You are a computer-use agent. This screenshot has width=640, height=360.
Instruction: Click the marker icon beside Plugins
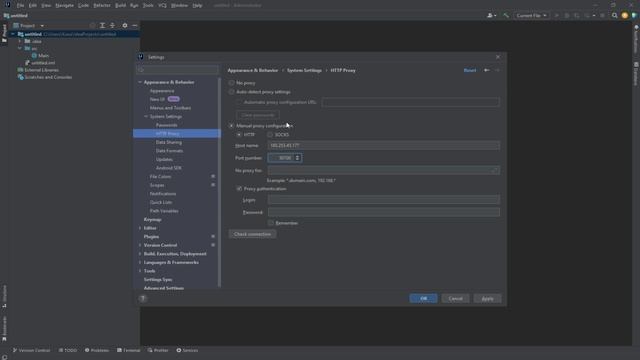click(x=213, y=236)
